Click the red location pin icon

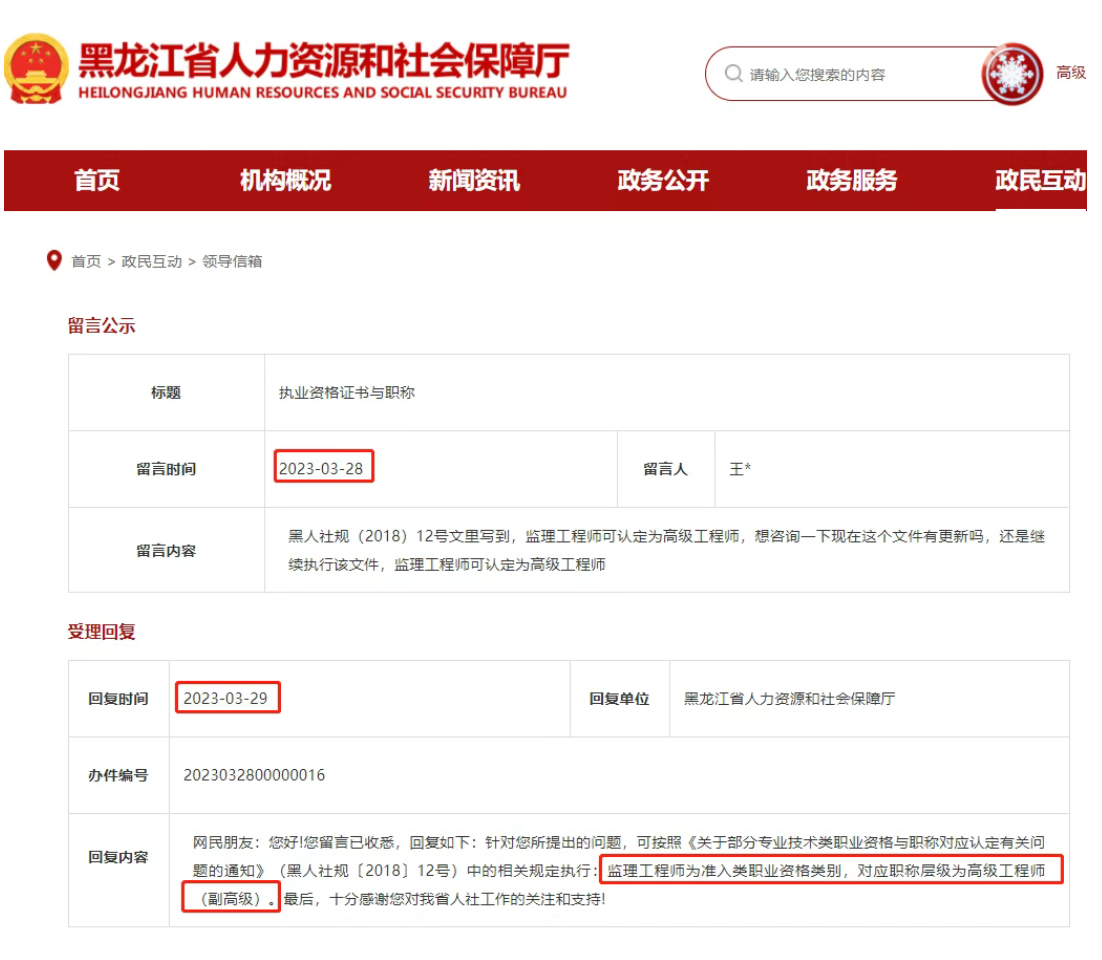[x=54, y=261]
